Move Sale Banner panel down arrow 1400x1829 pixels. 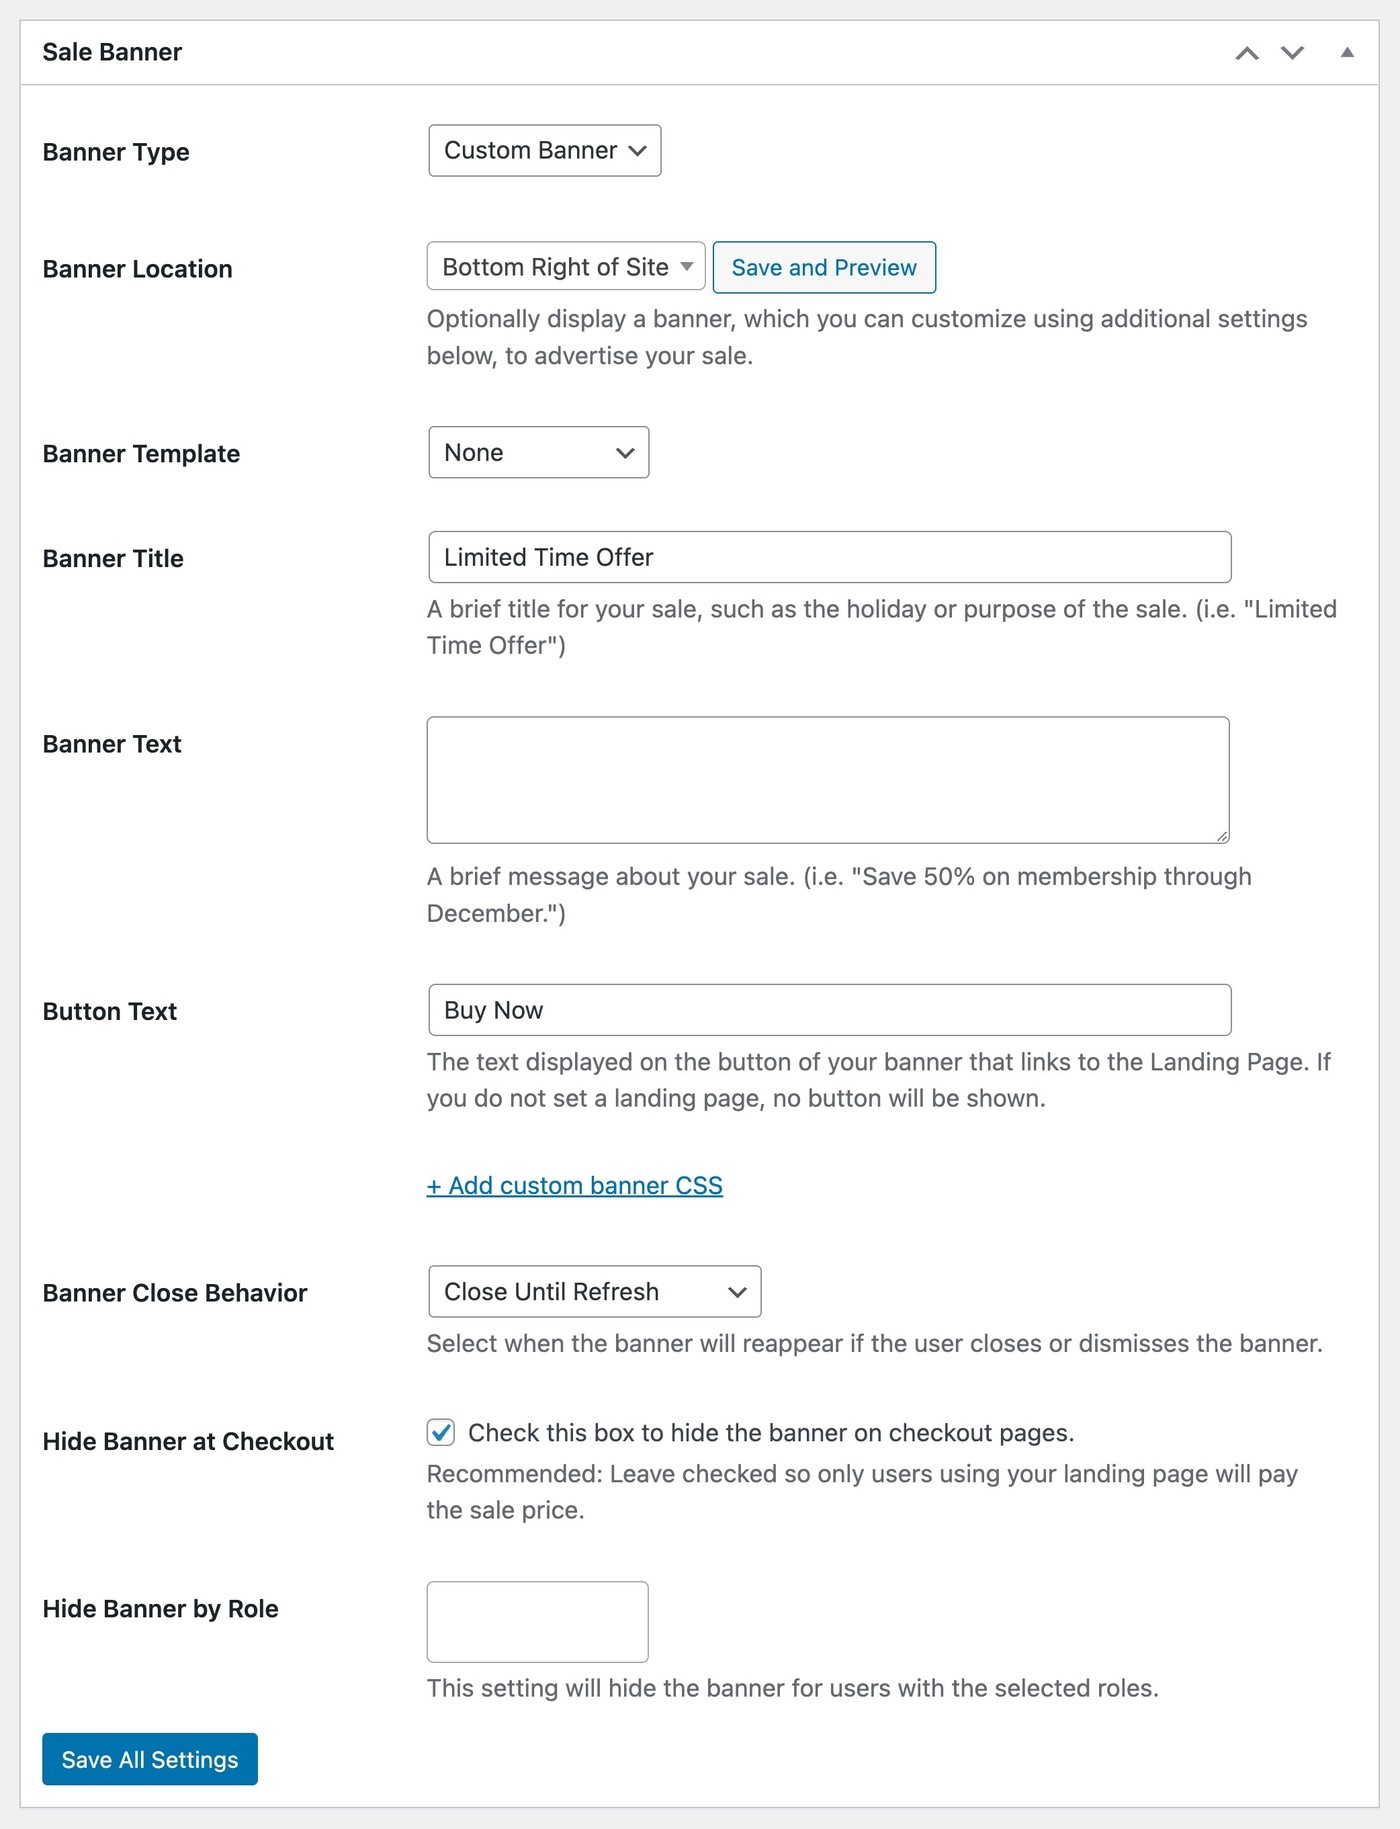click(1293, 53)
